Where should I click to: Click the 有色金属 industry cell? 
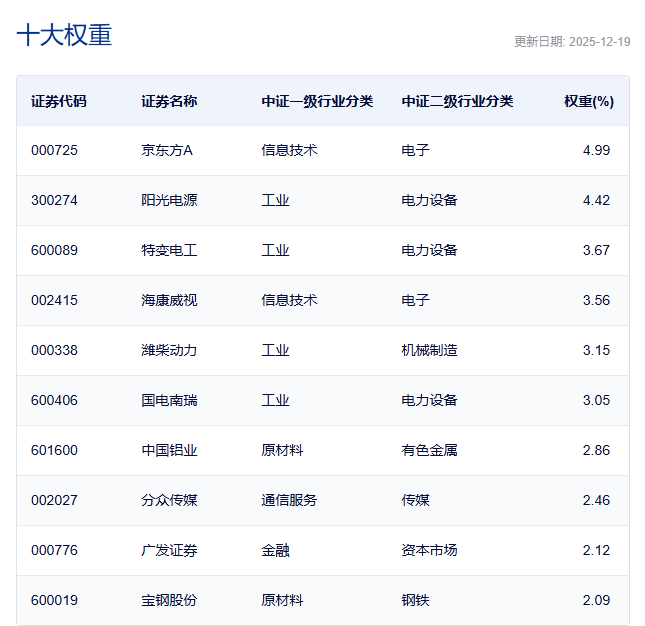tap(429, 450)
